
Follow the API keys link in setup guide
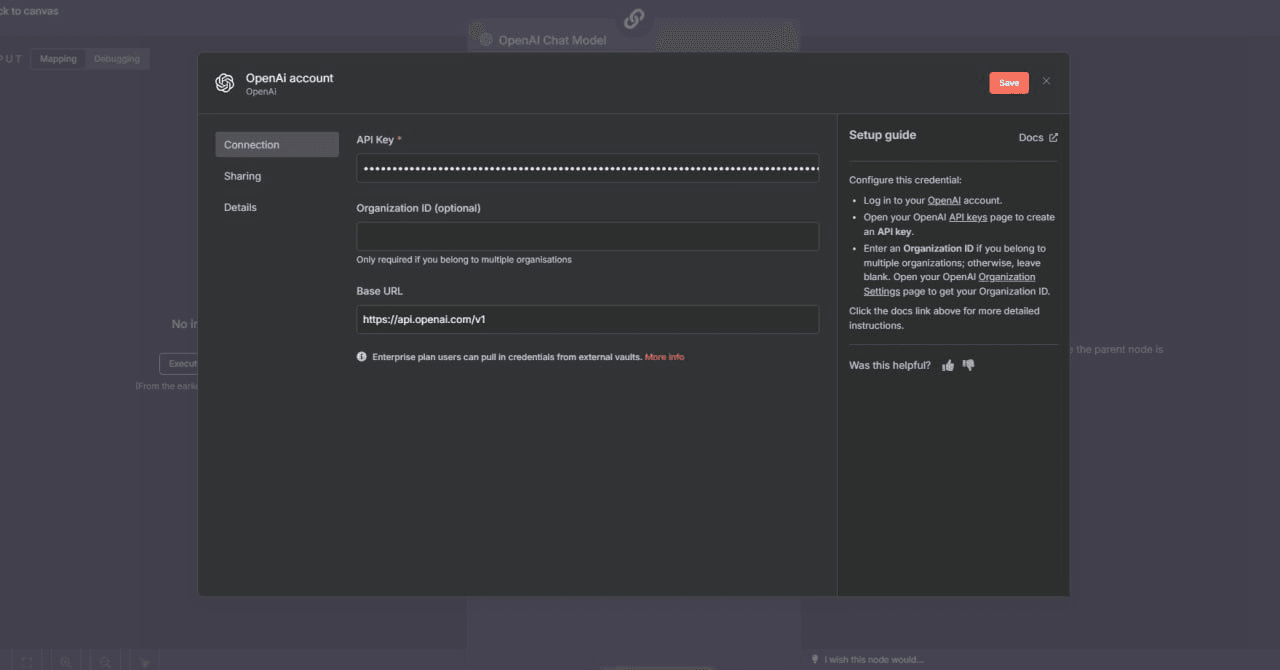point(967,217)
